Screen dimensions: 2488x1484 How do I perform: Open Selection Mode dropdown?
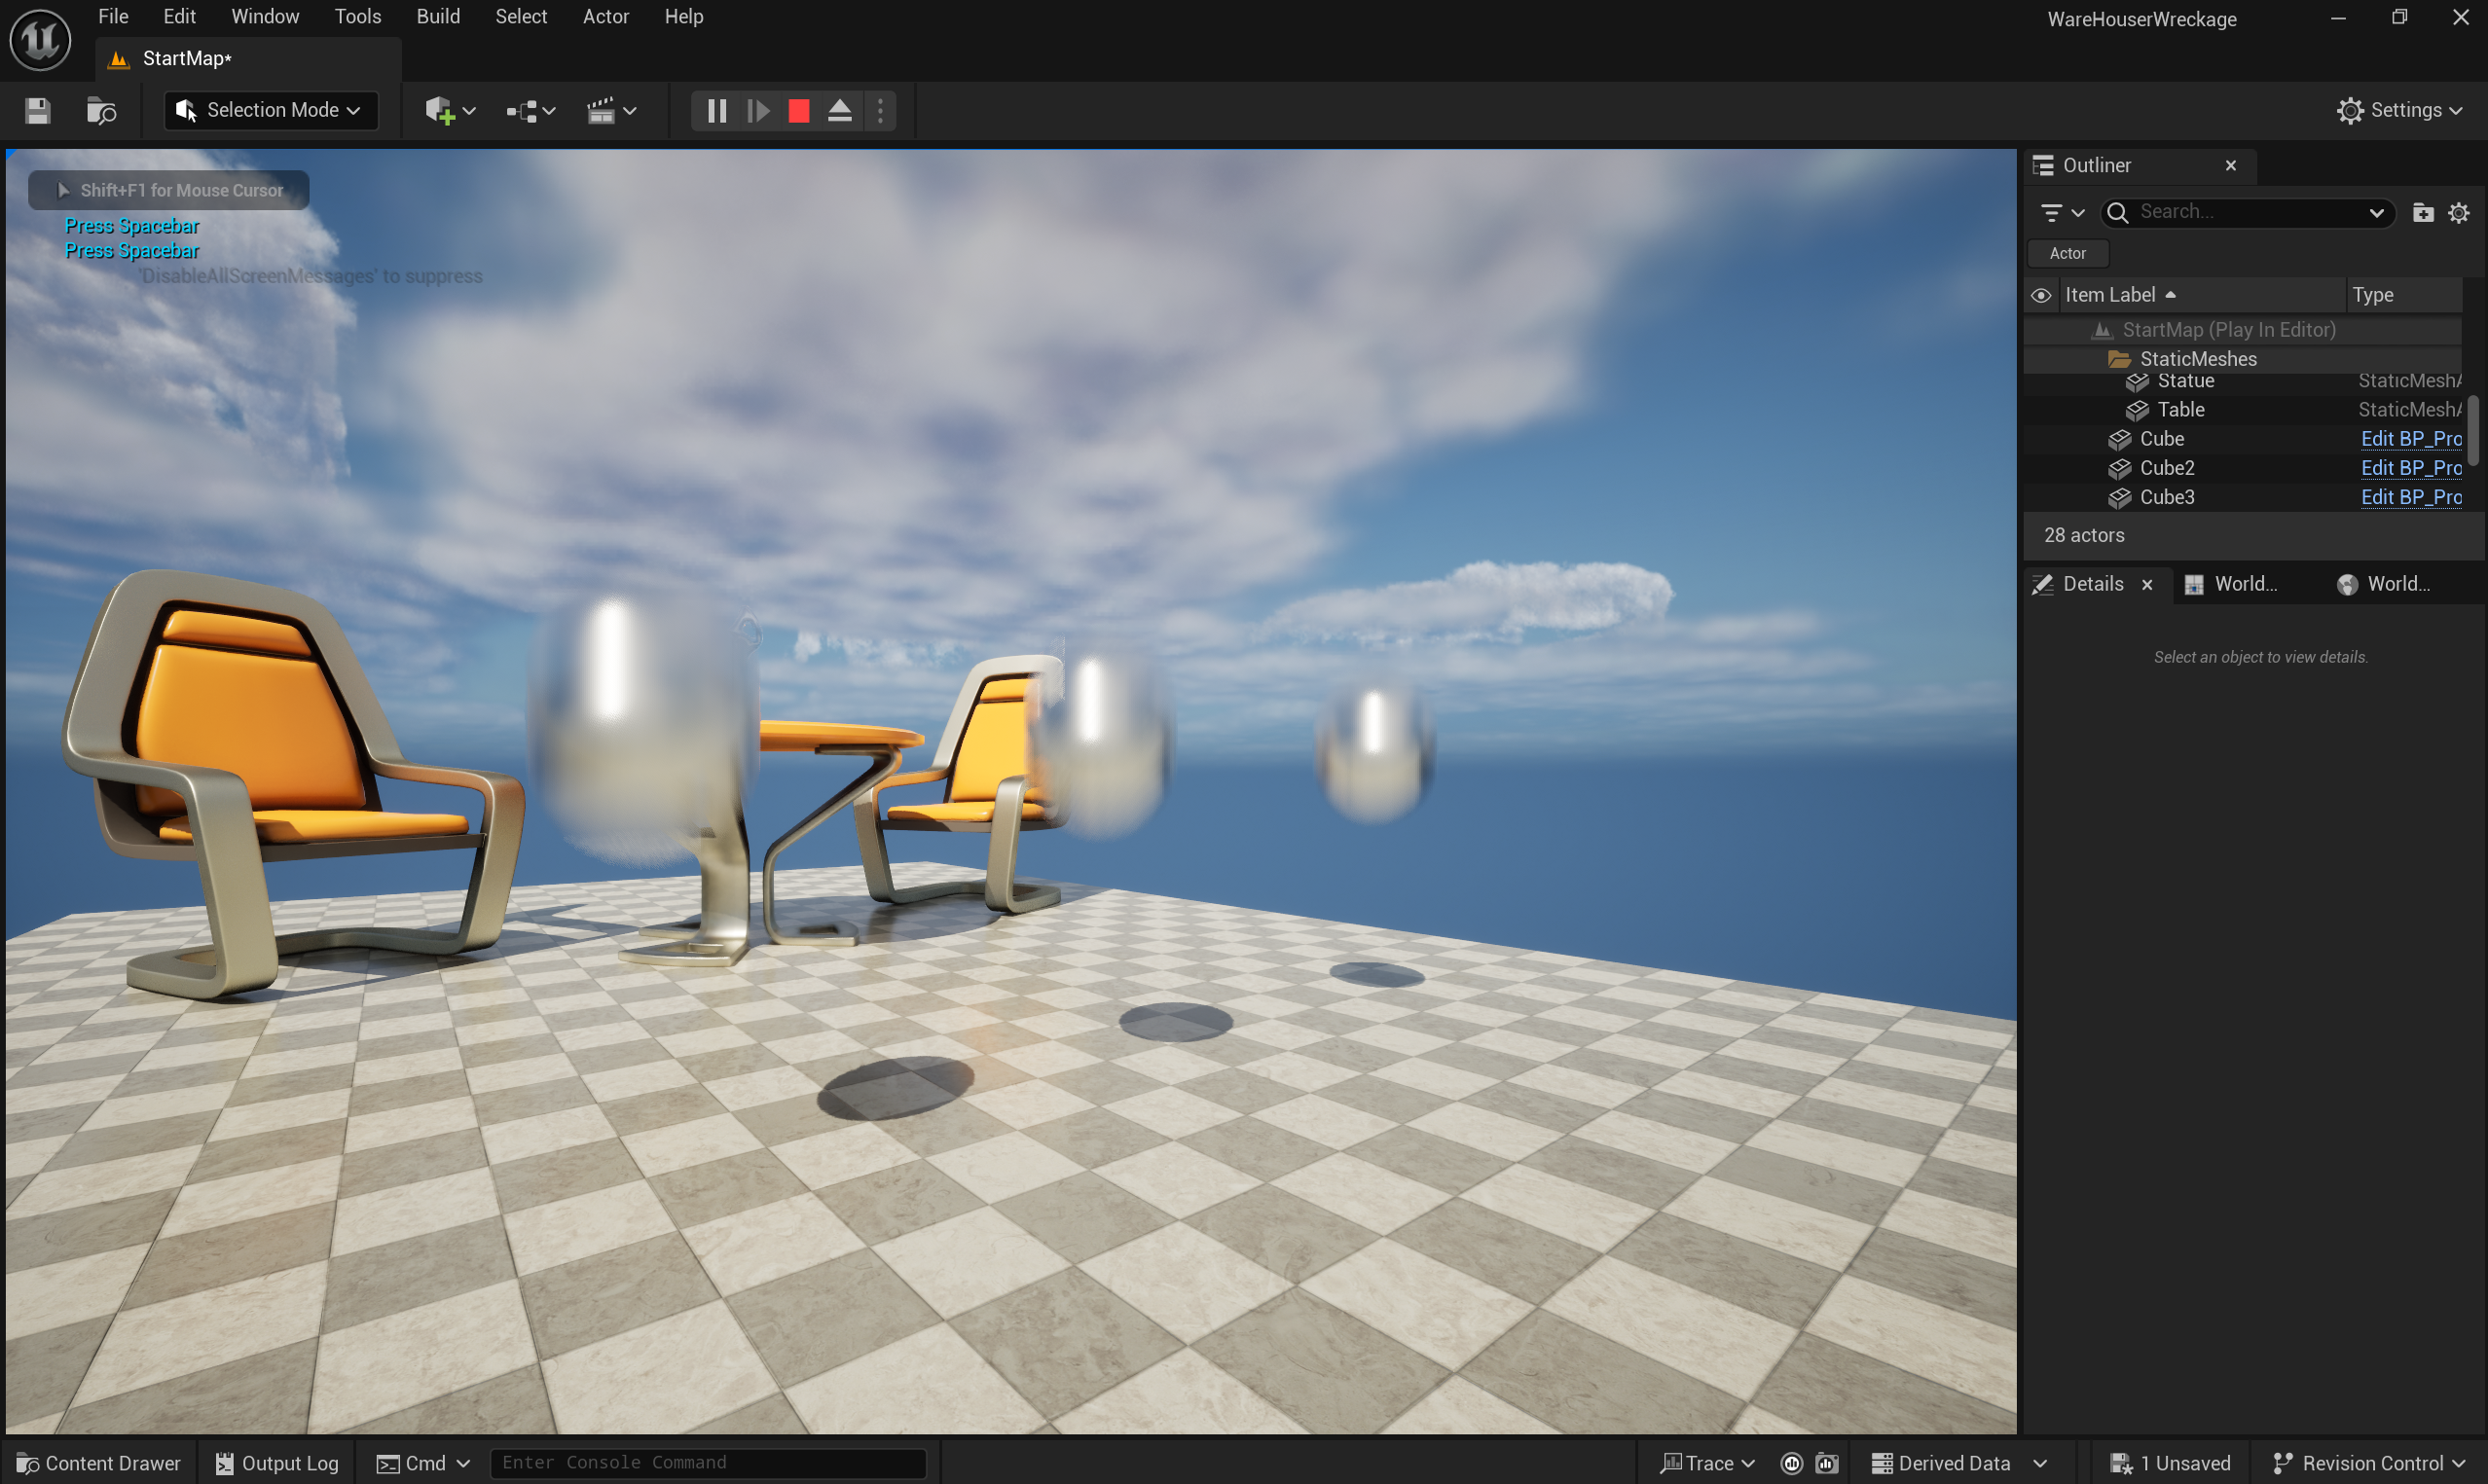coord(270,110)
